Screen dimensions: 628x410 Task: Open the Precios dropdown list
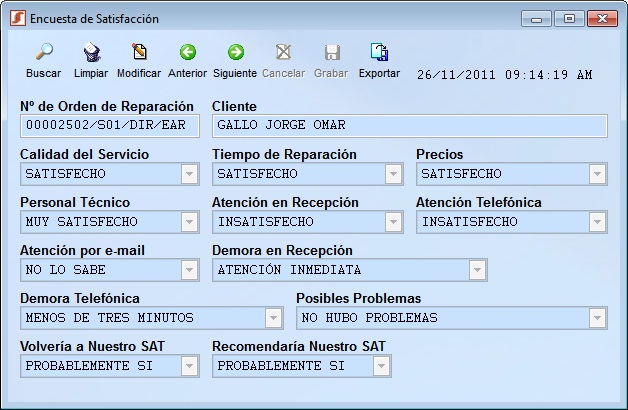tap(597, 174)
